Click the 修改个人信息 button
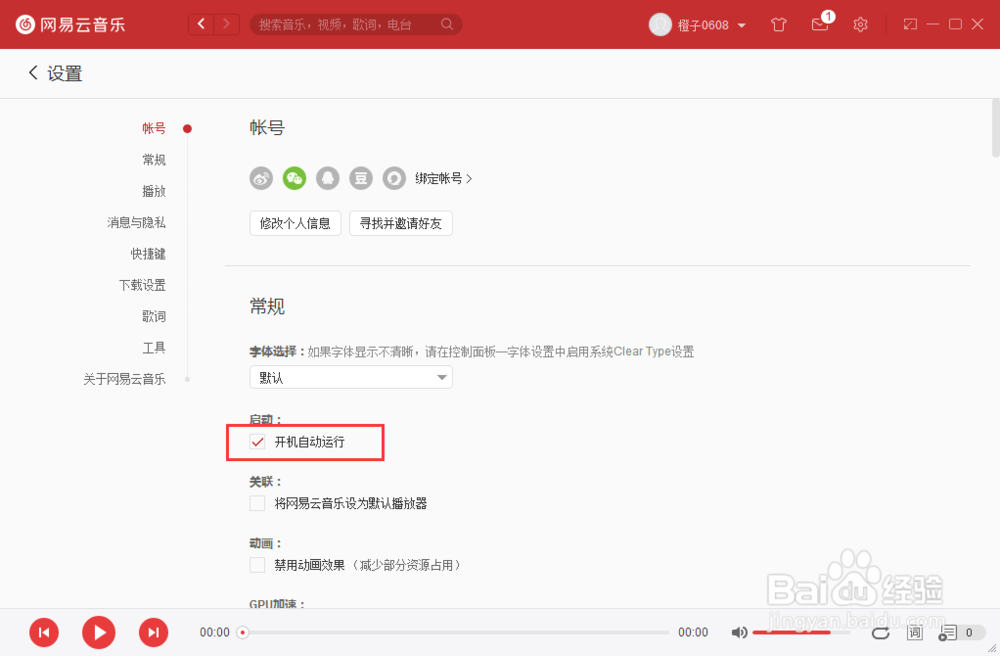The width and height of the screenshot is (1000, 656). (295, 223)
